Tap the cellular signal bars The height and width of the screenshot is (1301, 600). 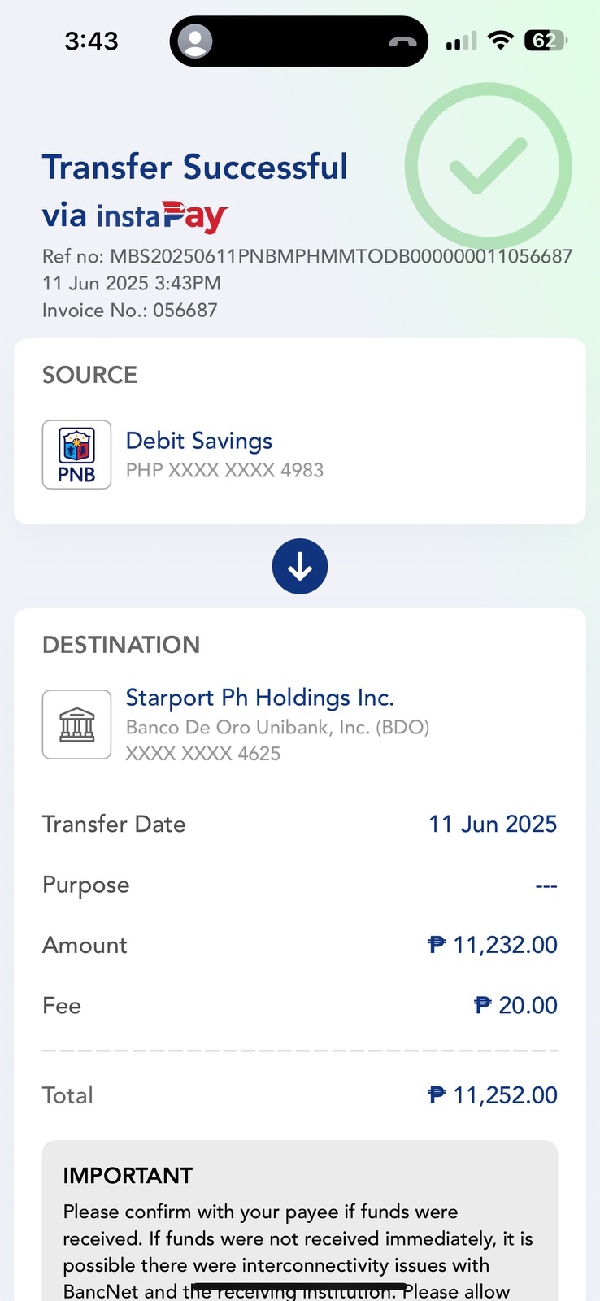coord(461,42)
